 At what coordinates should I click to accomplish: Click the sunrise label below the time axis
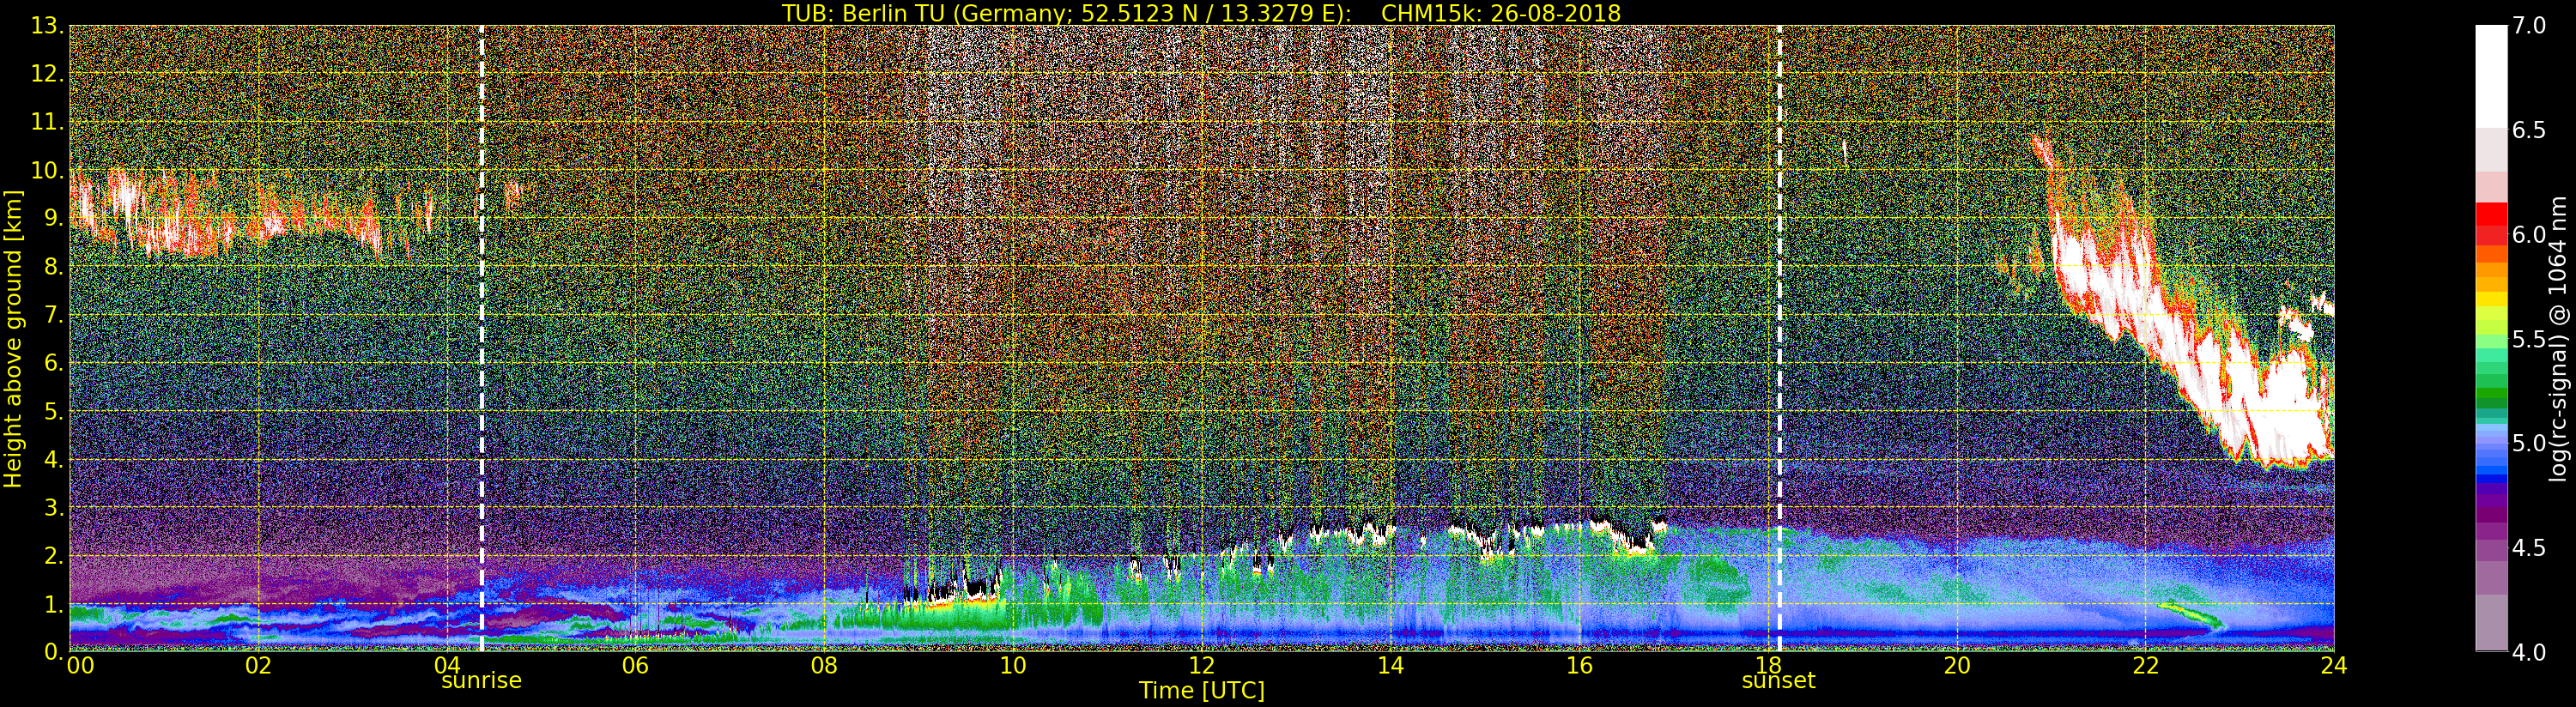point(481,681)
